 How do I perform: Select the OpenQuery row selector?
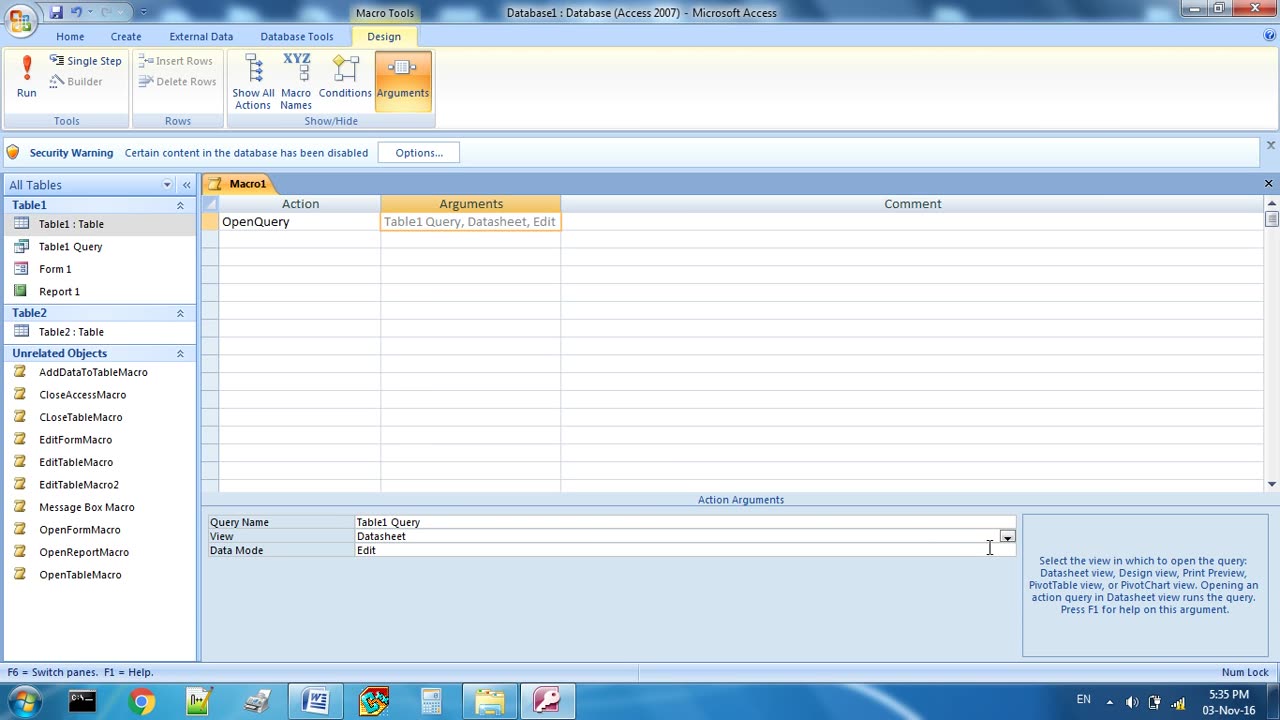coord(210,222)
